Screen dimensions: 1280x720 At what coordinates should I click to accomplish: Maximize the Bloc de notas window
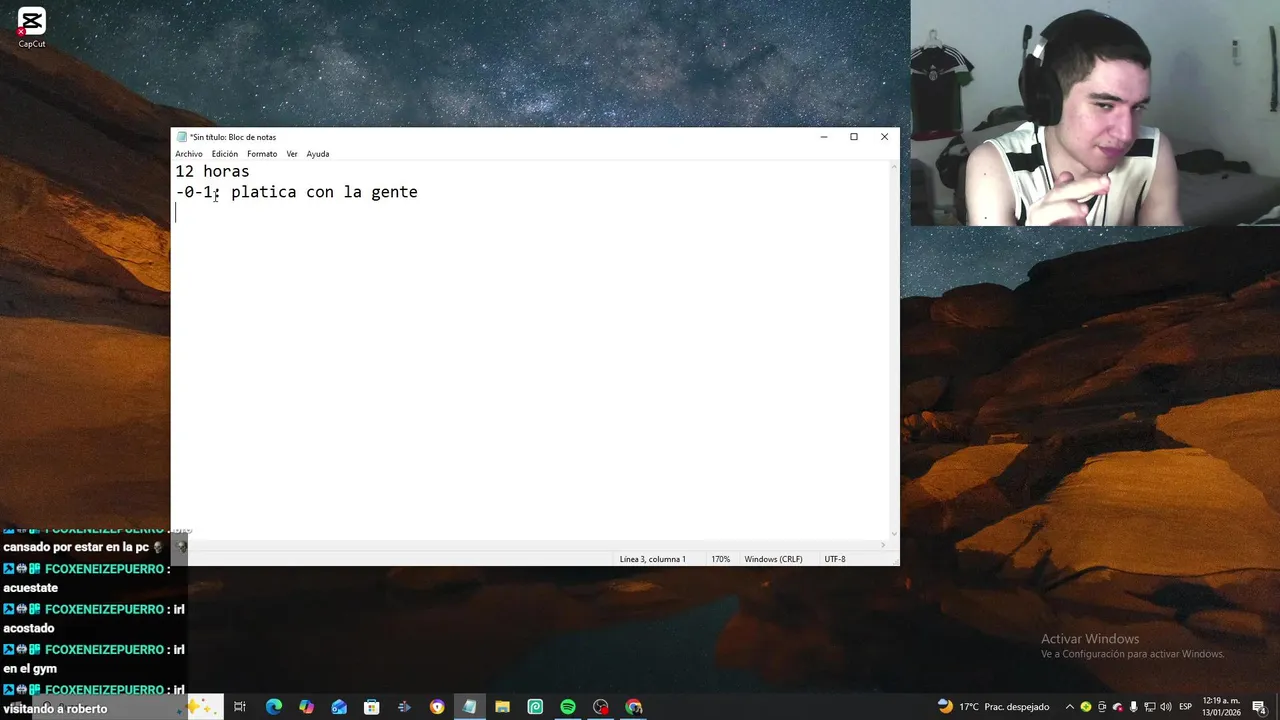click(854, 137)
